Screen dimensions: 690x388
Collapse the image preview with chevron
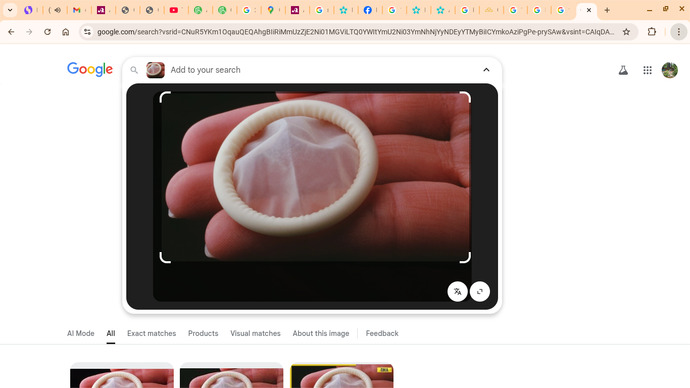click(486, 70)
